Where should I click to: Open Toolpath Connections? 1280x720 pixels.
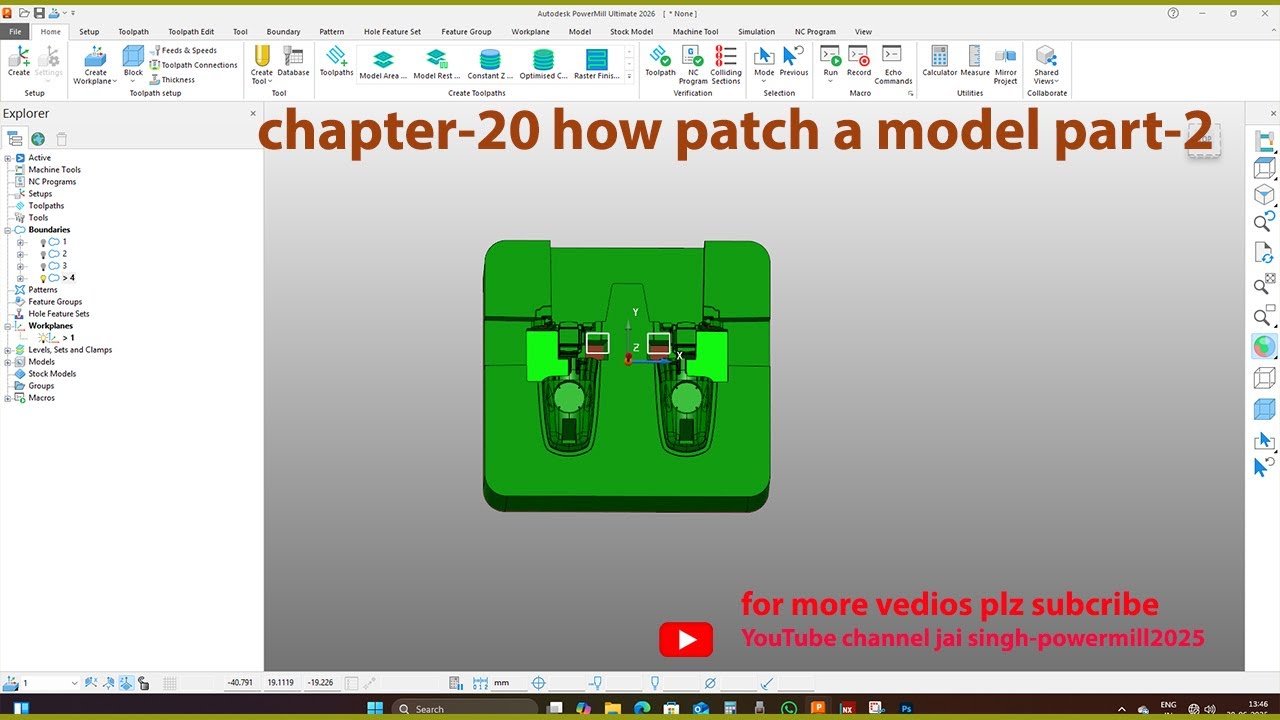click(x=193, y=65)
